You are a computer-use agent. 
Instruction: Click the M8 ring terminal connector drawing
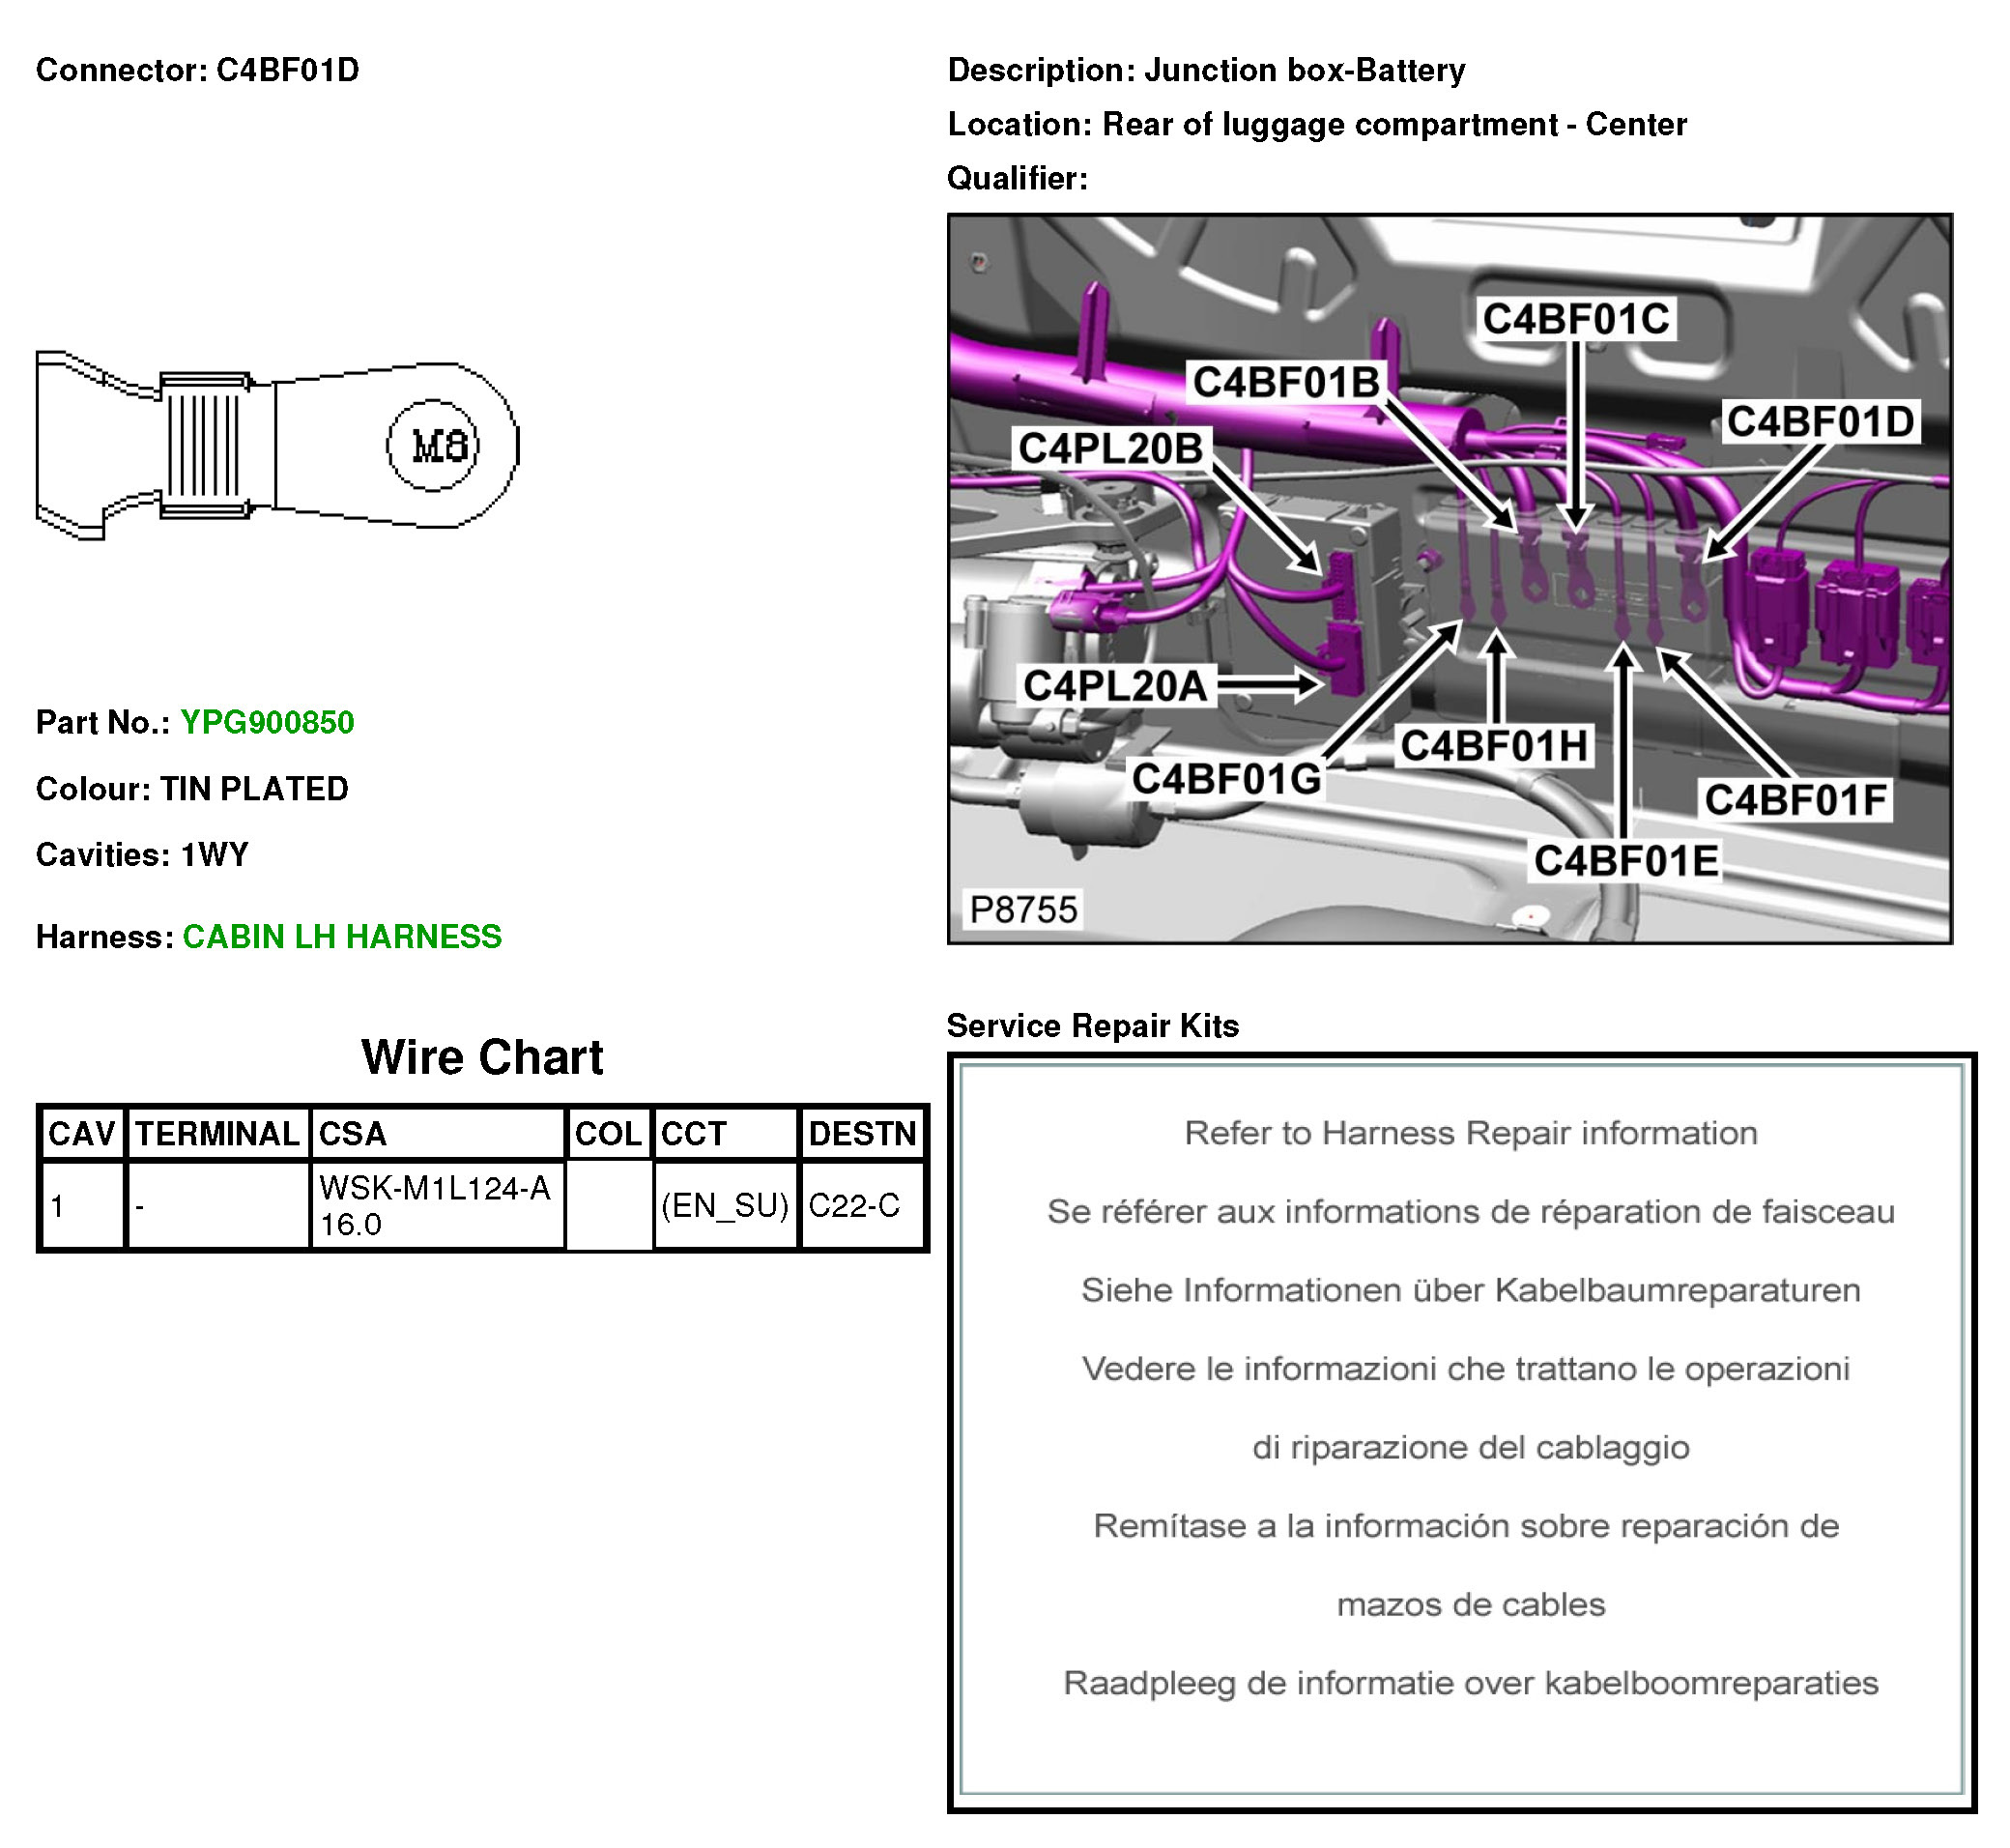(278, 446)
